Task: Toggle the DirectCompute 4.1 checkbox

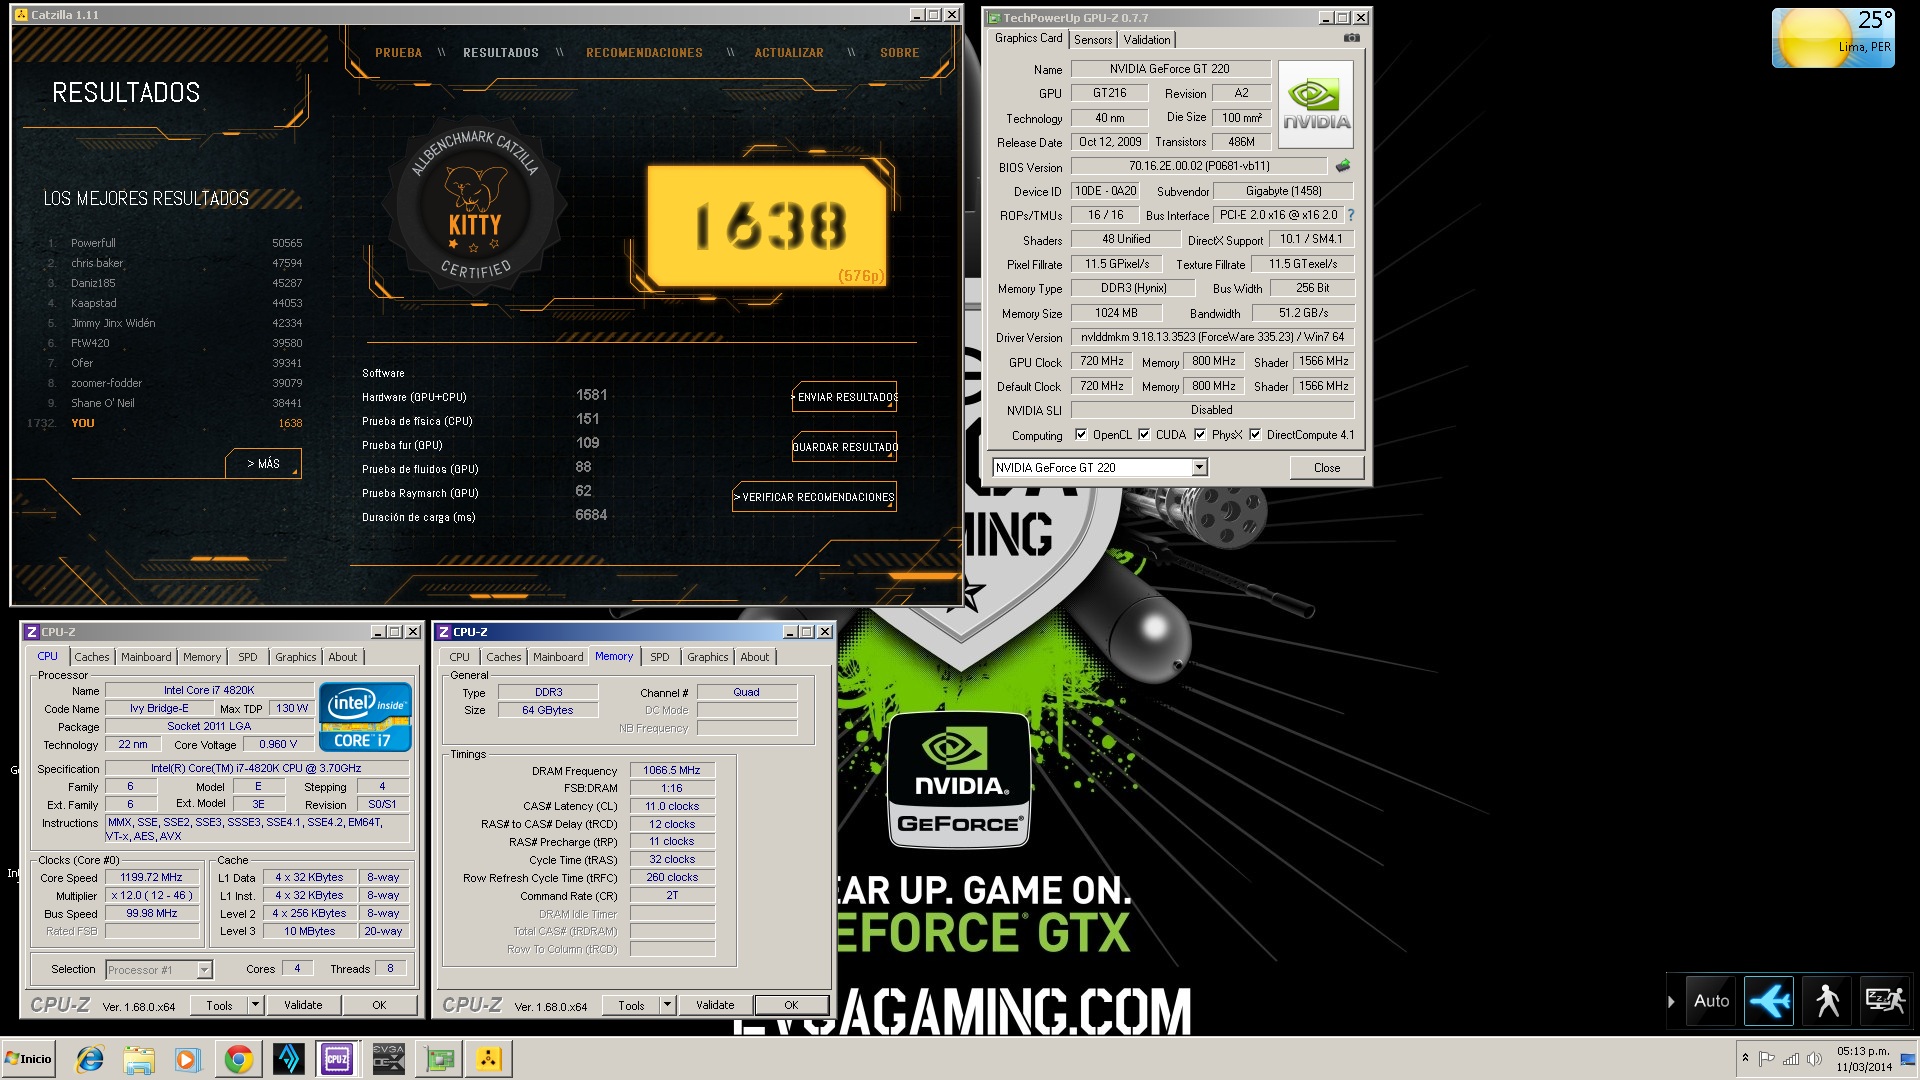Action: pyautogui.click(x=1255, y=434)
